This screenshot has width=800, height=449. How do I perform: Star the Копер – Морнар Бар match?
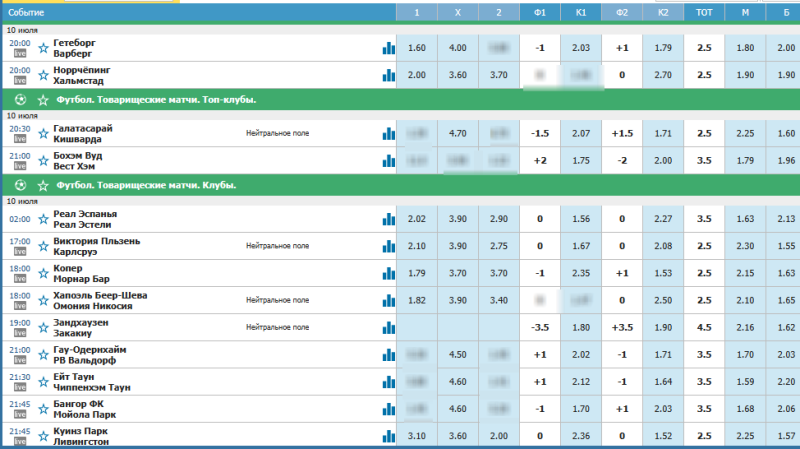[x=43, y=274]
